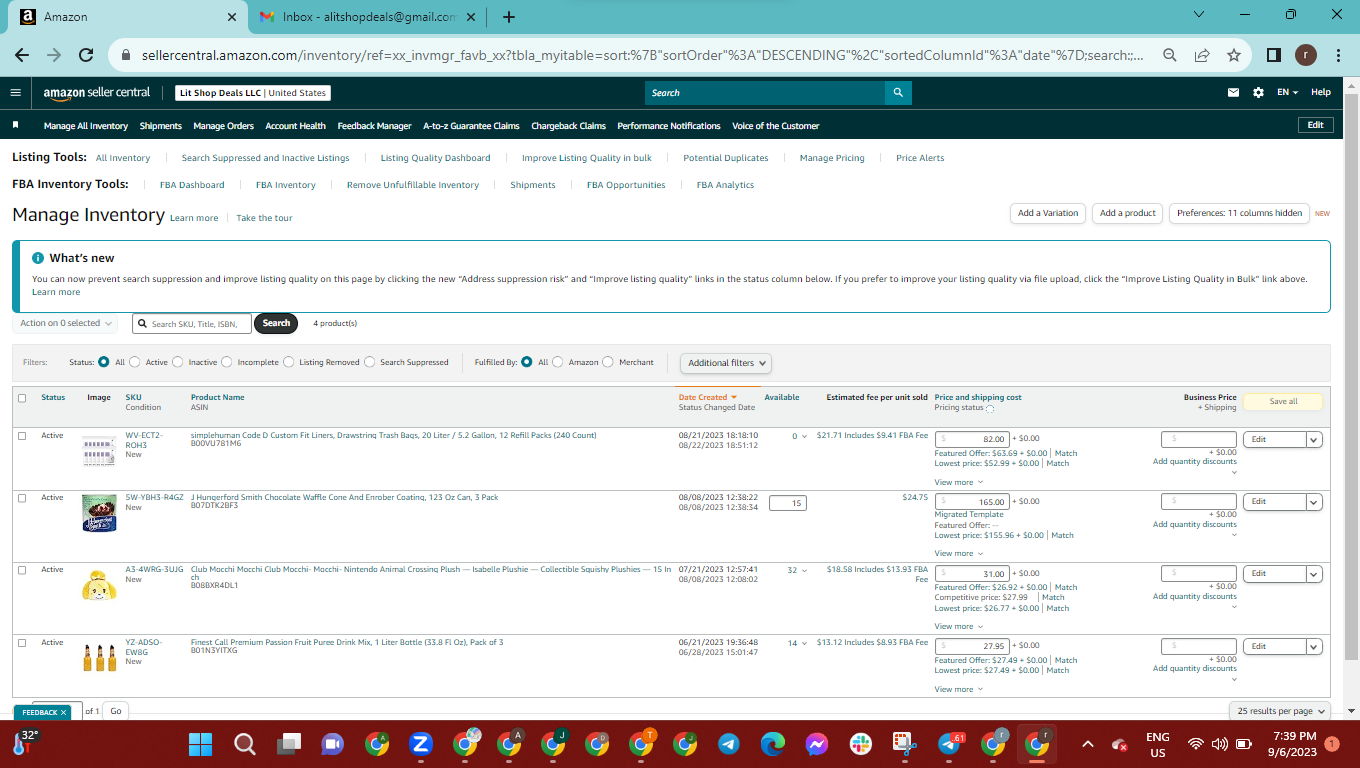Launch Zoom from the taskbar
1360x768 pixels.
[421, 744]
